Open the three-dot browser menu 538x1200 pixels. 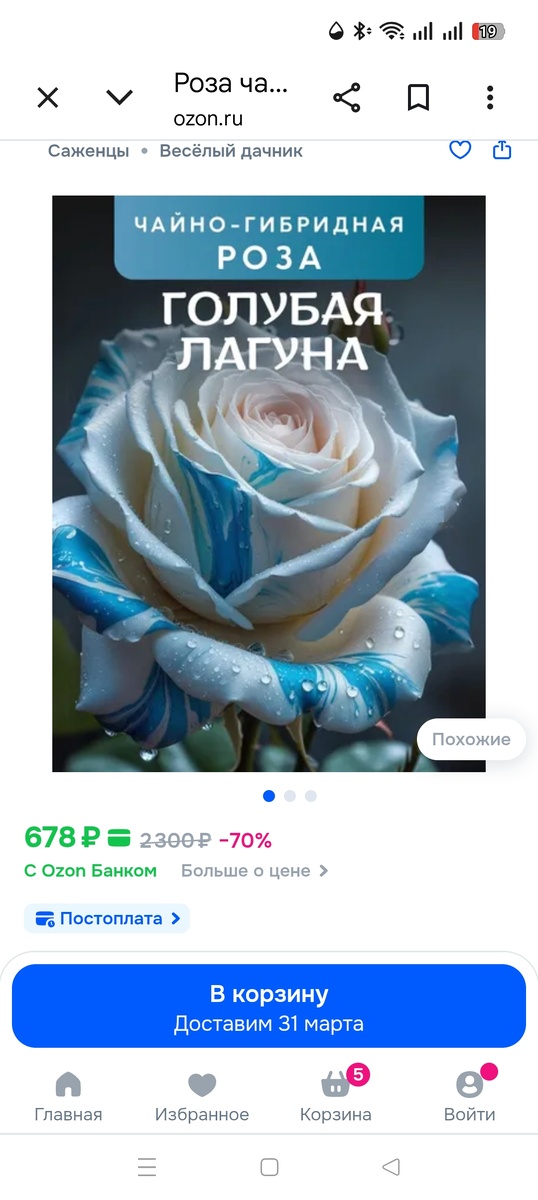point(490,97)
